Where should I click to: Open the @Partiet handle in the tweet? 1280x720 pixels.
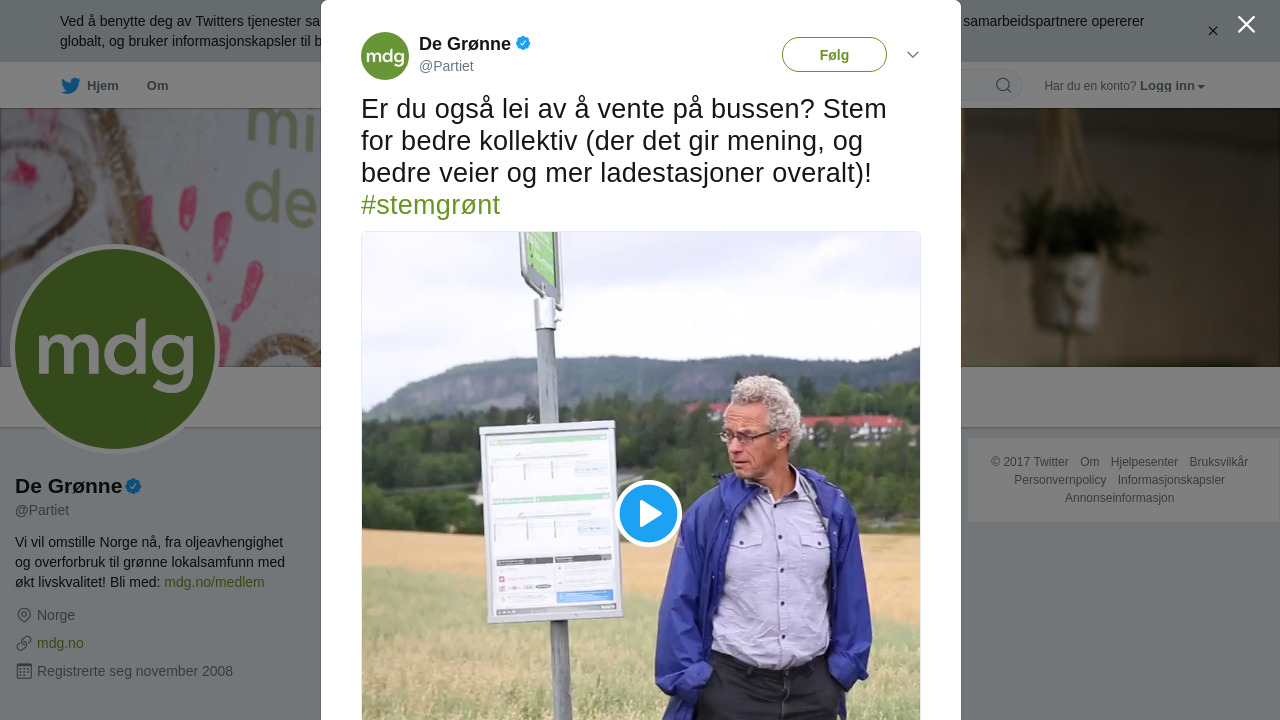(446, 66)
